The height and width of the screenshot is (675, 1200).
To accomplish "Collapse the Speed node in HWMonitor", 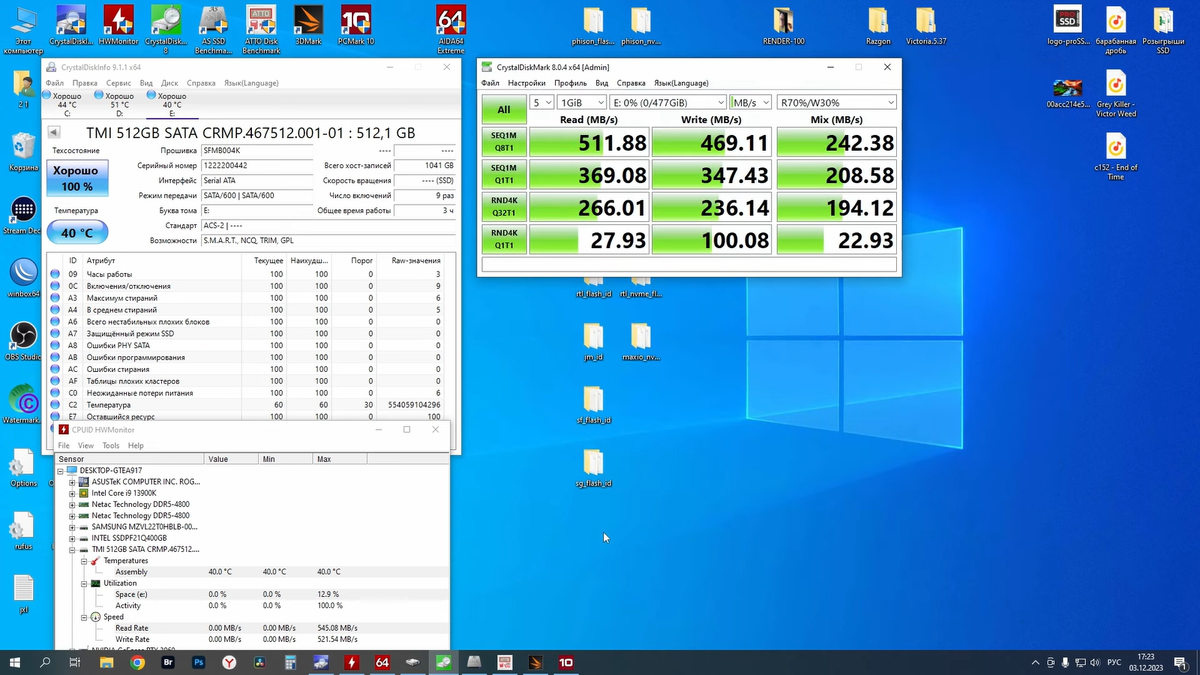I will [84, 617].
